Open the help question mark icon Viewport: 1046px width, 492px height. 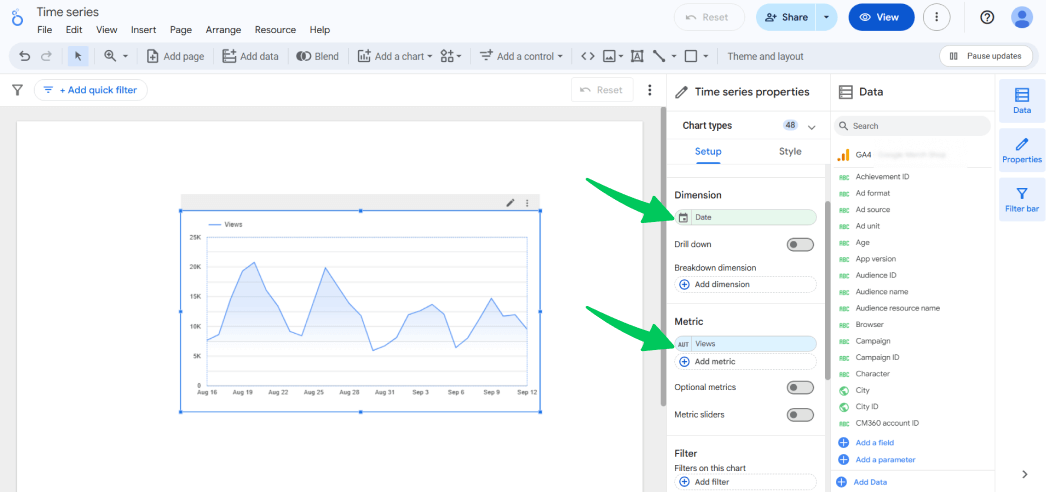(x=987, y=17)
